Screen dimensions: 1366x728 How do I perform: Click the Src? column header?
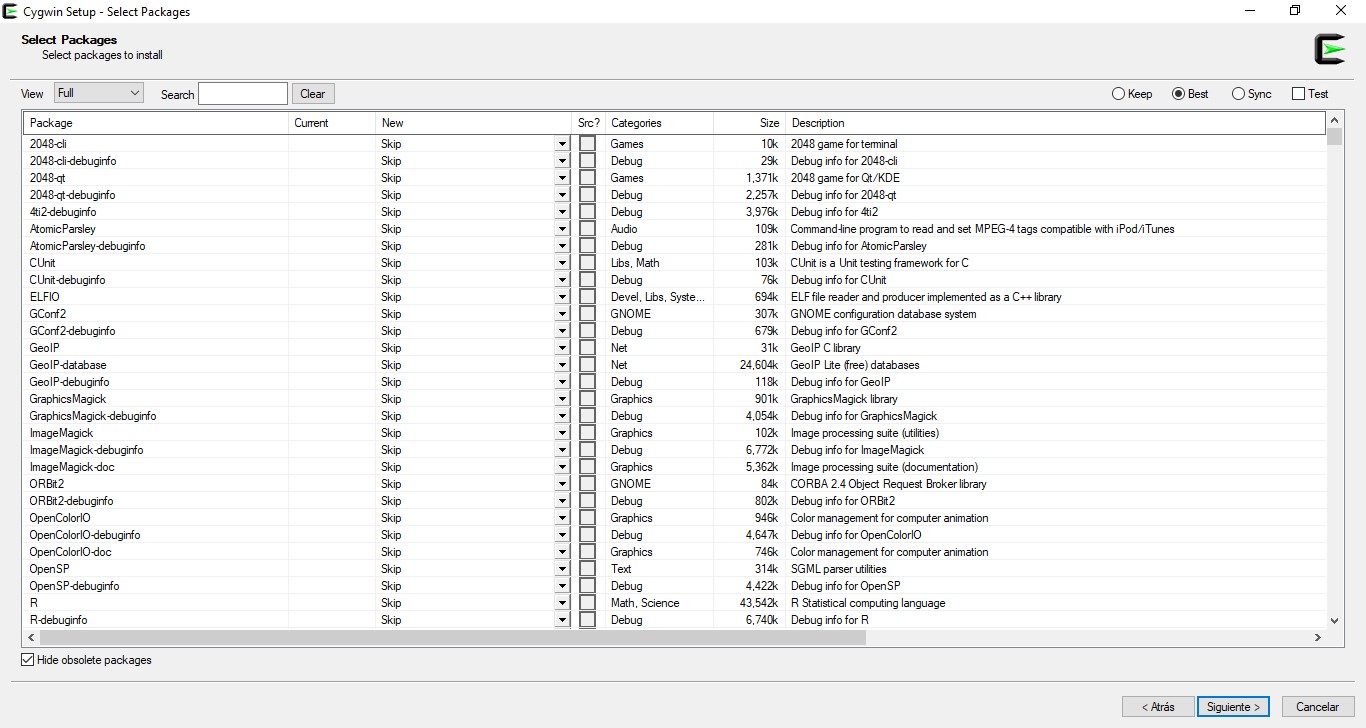(588, 123)
